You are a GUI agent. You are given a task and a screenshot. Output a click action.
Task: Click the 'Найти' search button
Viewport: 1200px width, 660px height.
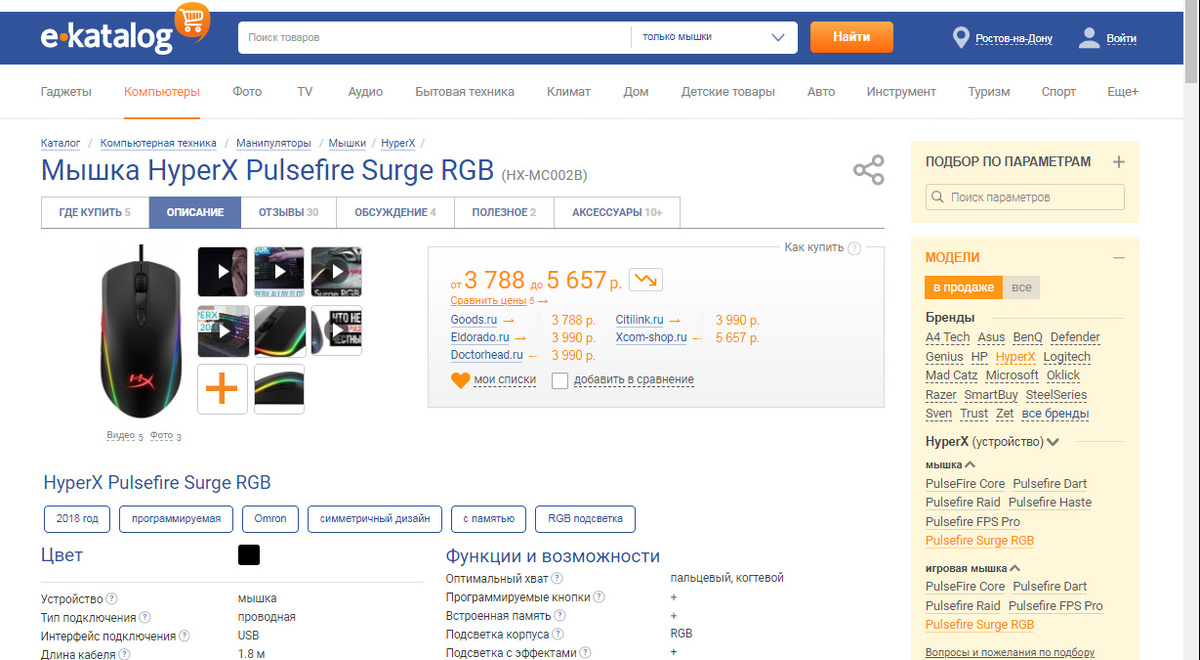[x=851, y=37]
